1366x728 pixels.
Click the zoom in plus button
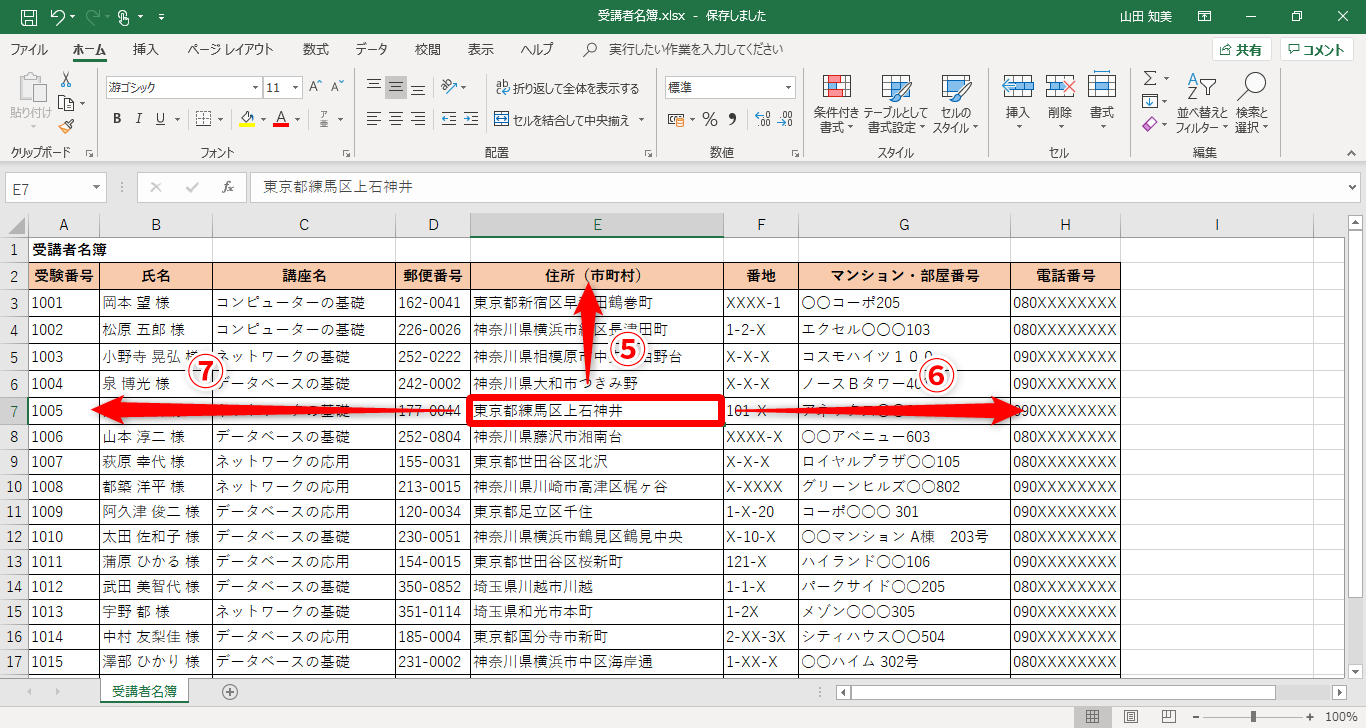1308,717
